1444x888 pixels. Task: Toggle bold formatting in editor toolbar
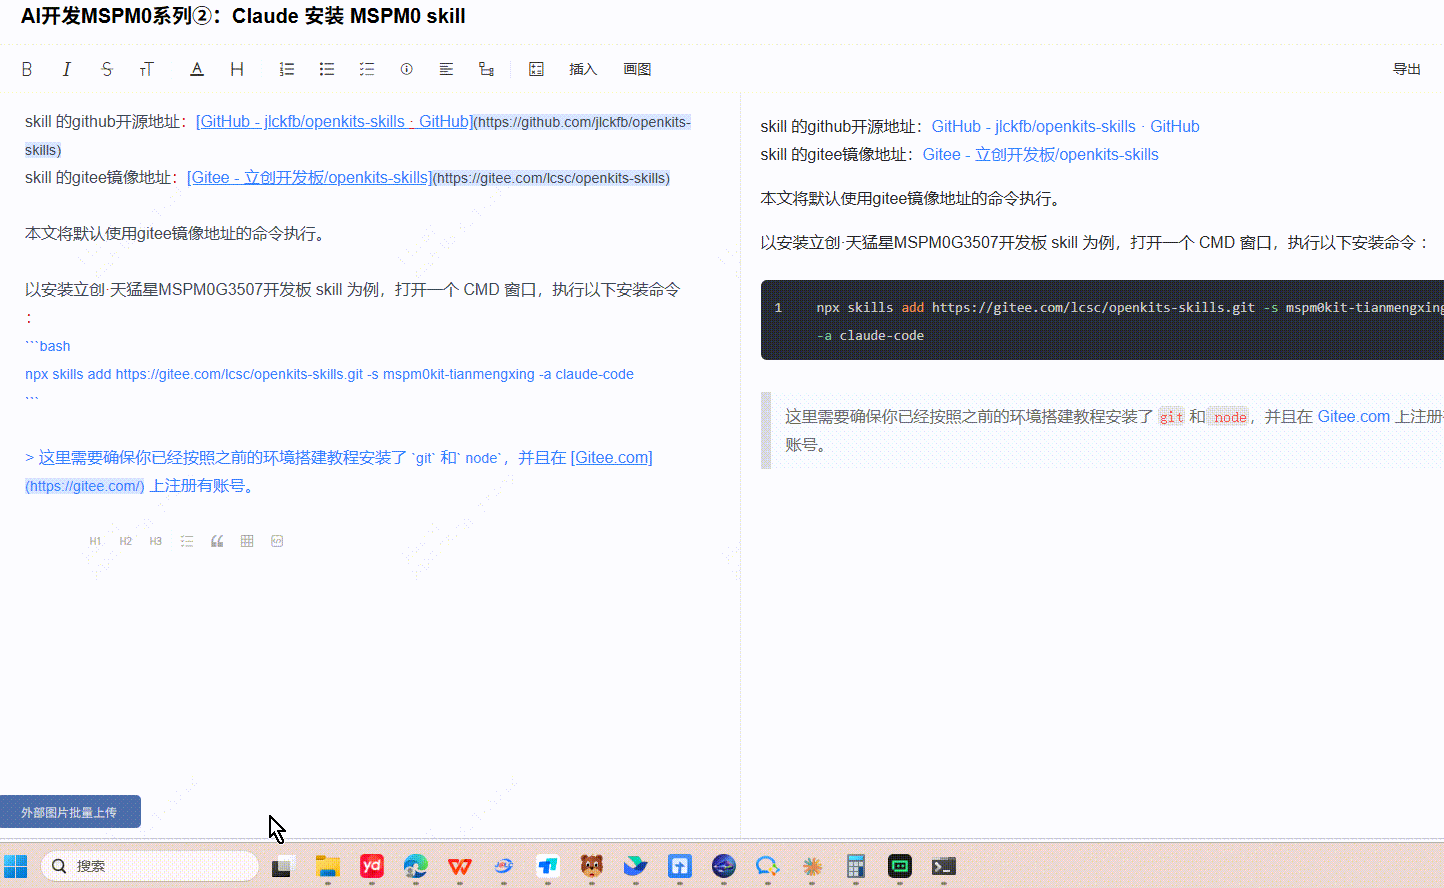(27, 69)
